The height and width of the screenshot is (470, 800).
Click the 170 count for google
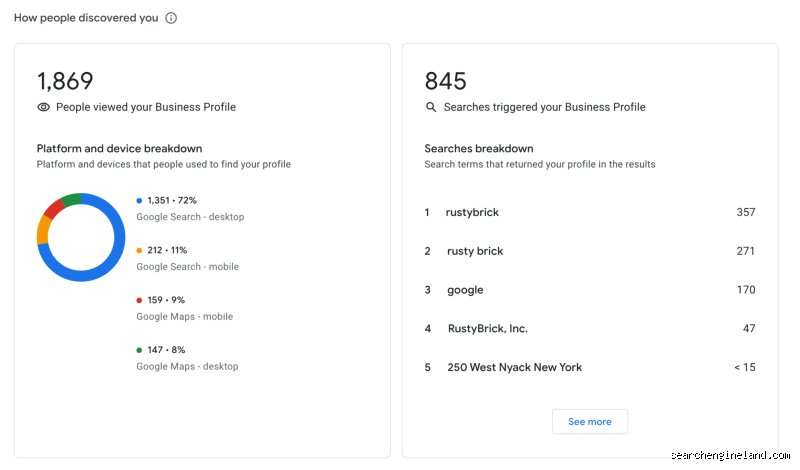point(746,290)
